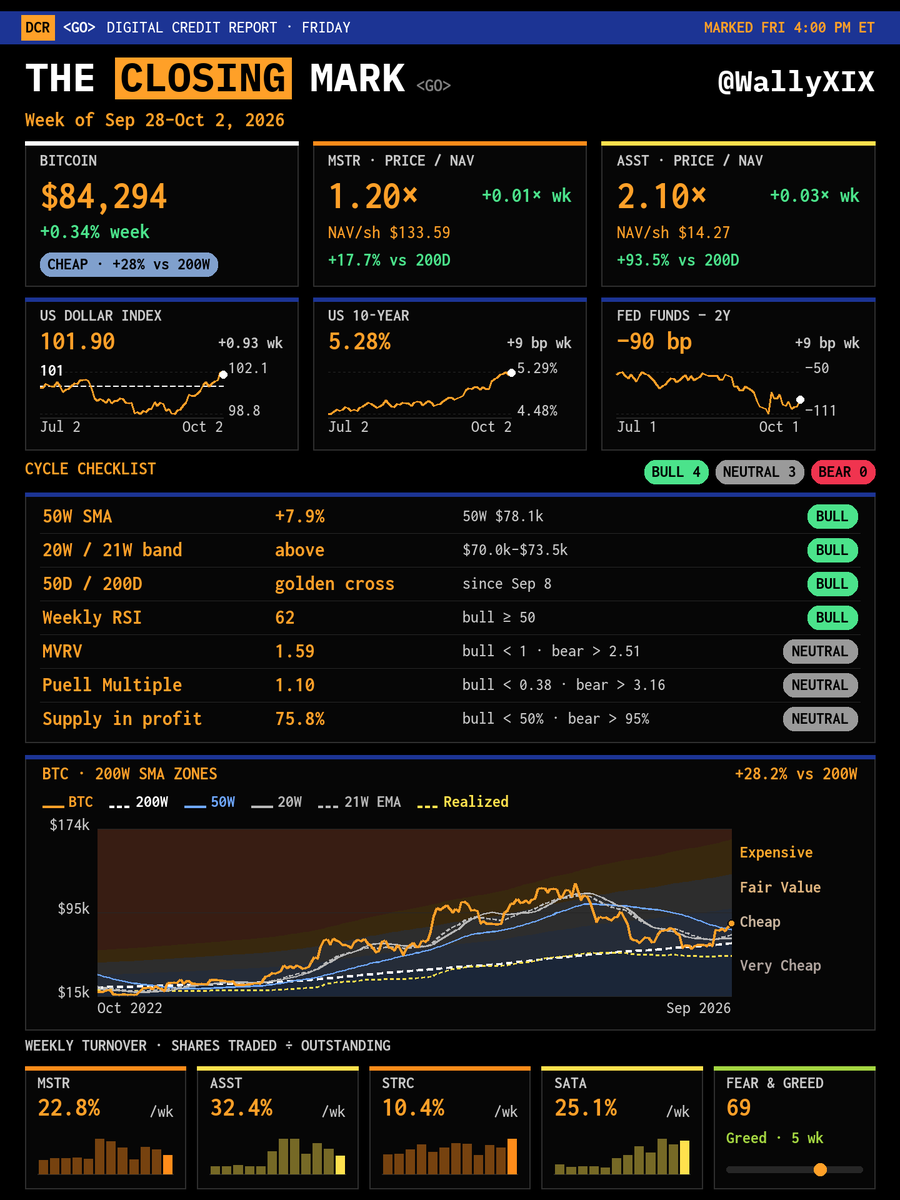The height and width of the screenshot is (1200, 900).
Task: Click the US Dollar Index value 101.90
Action: [77, 342]
